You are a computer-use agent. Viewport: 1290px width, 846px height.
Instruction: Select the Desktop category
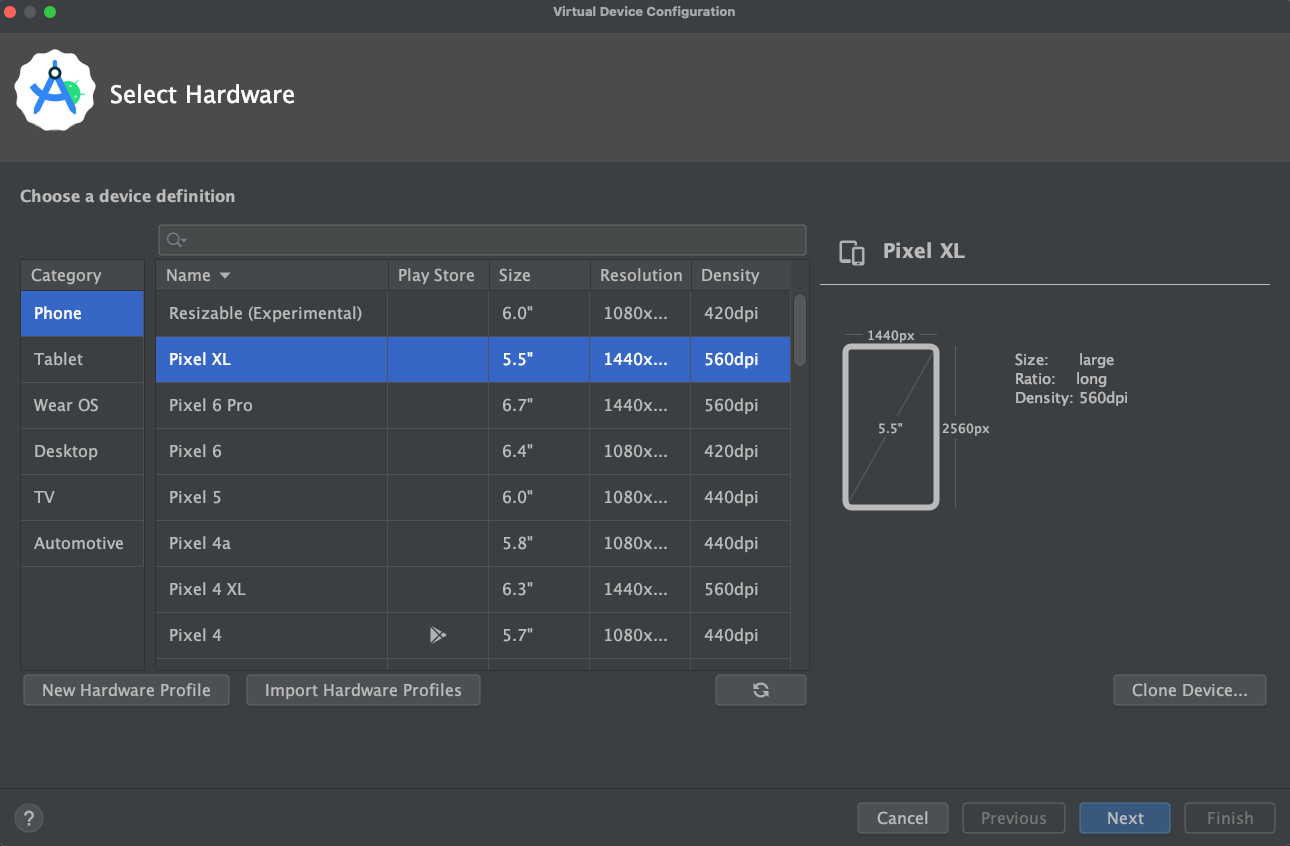pos(66,451)
